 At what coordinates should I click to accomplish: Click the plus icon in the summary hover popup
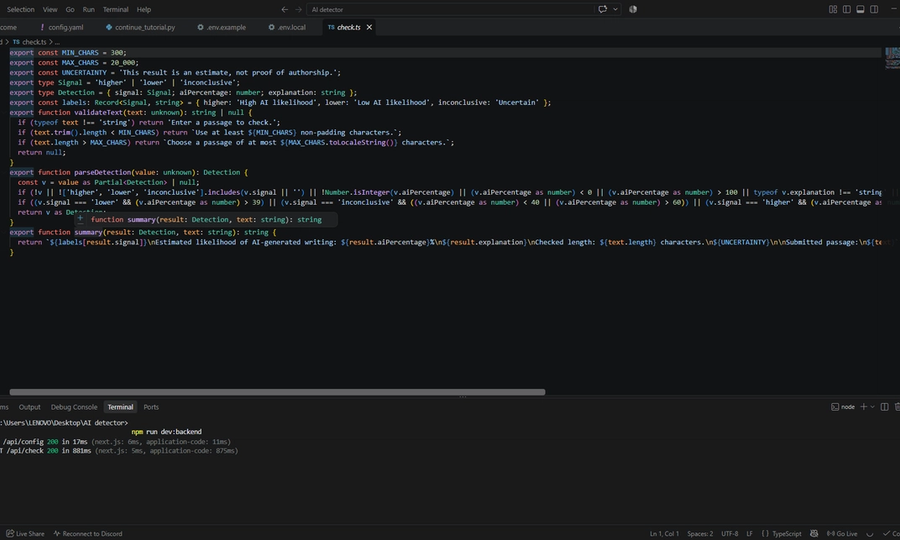click(80, 219)
